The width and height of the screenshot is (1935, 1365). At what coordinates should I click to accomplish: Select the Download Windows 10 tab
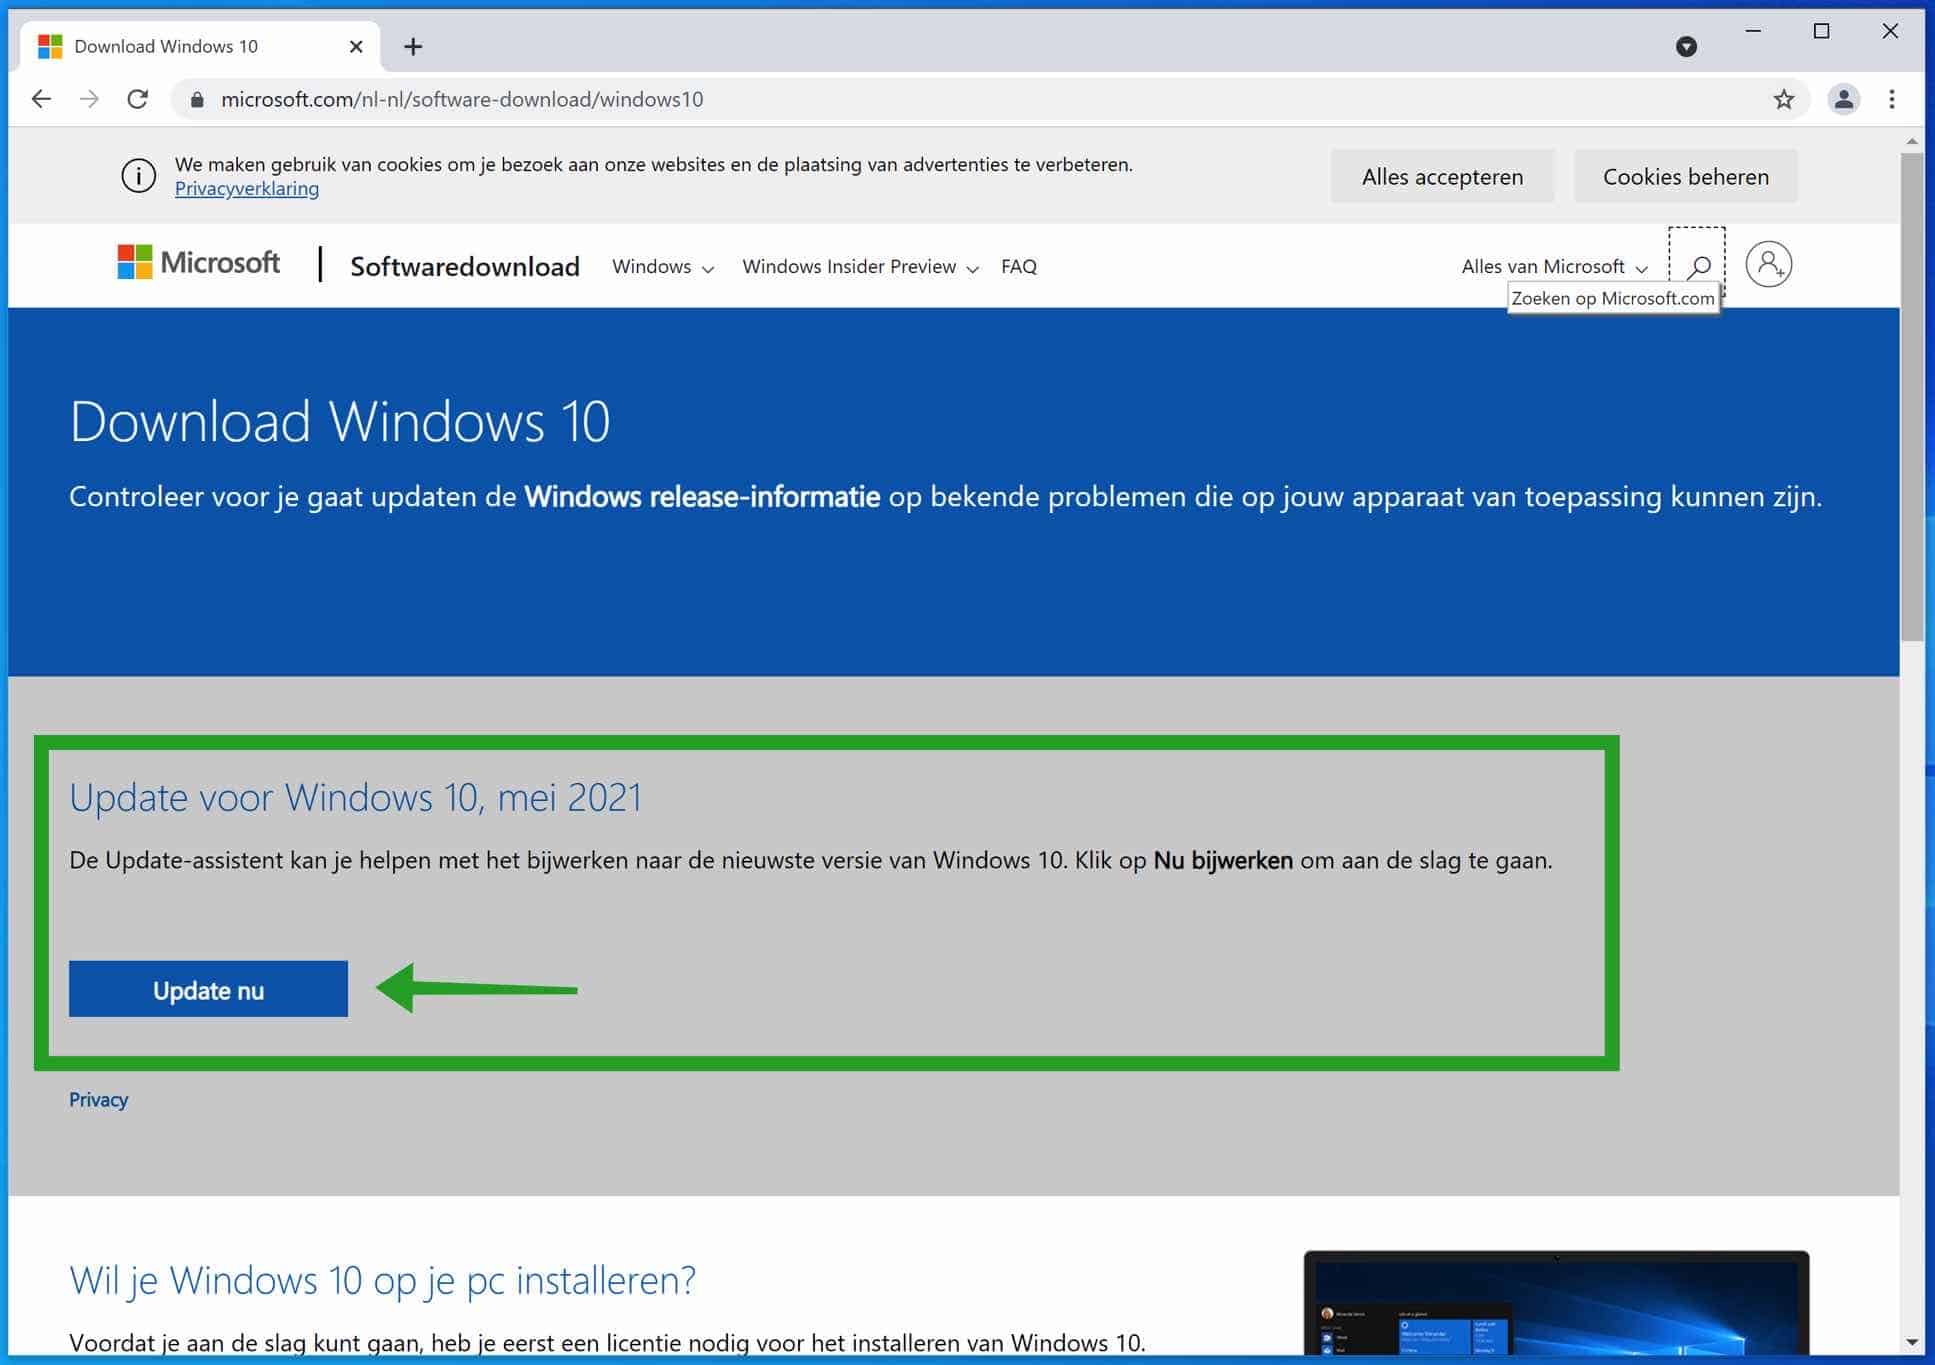pyautogui.click(x=166, y=46)
